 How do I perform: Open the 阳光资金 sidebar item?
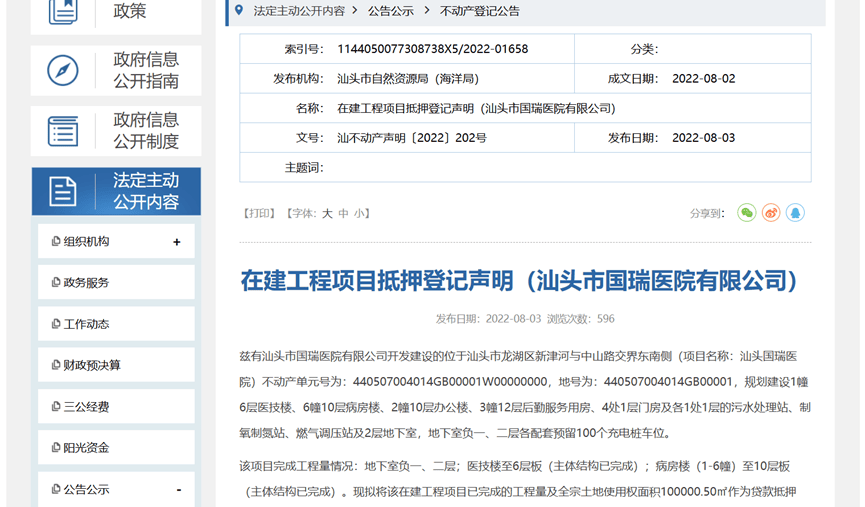point(86,448)
